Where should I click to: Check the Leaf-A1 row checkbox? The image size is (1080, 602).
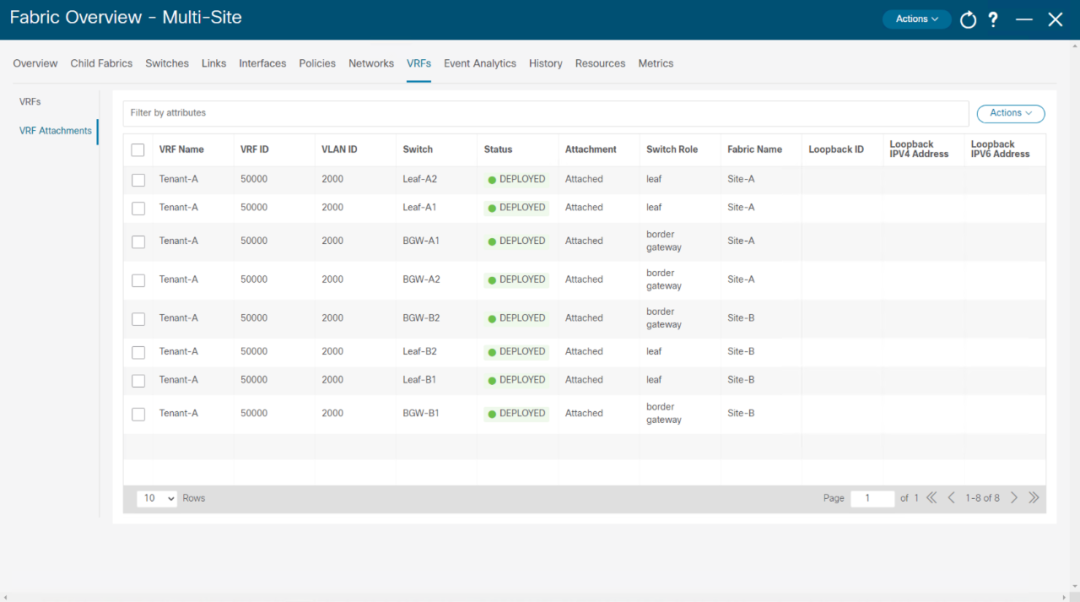click(138, 208)
